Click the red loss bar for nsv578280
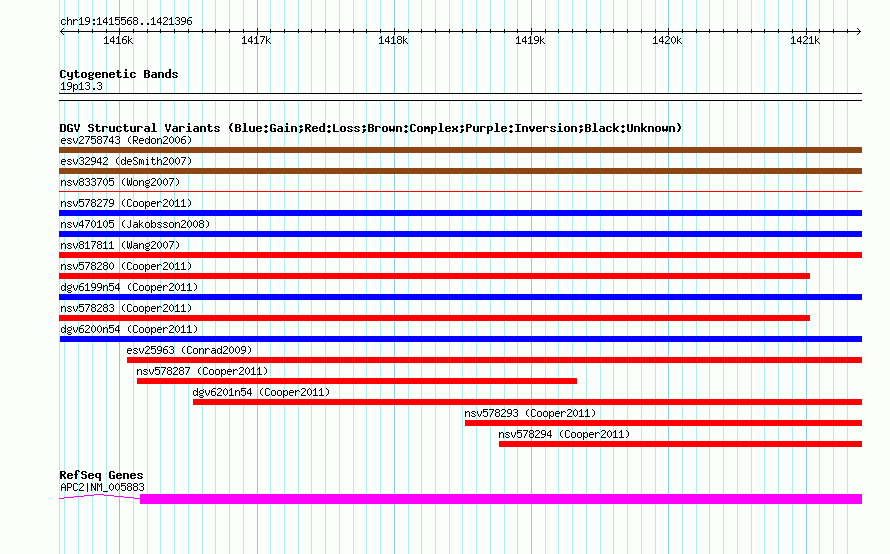This screenshot has width=890, height=554. click(434, 276)
